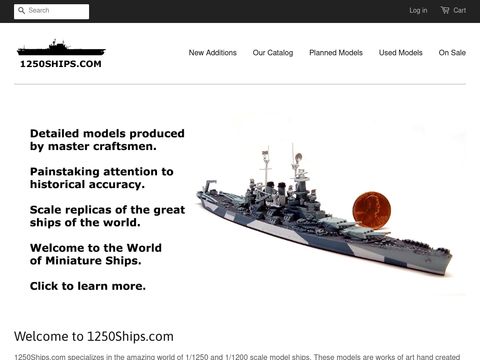Open Used Models menu item
Viewport: 480px width, 360px height.
pyautogui.click(x=401, y=53)
